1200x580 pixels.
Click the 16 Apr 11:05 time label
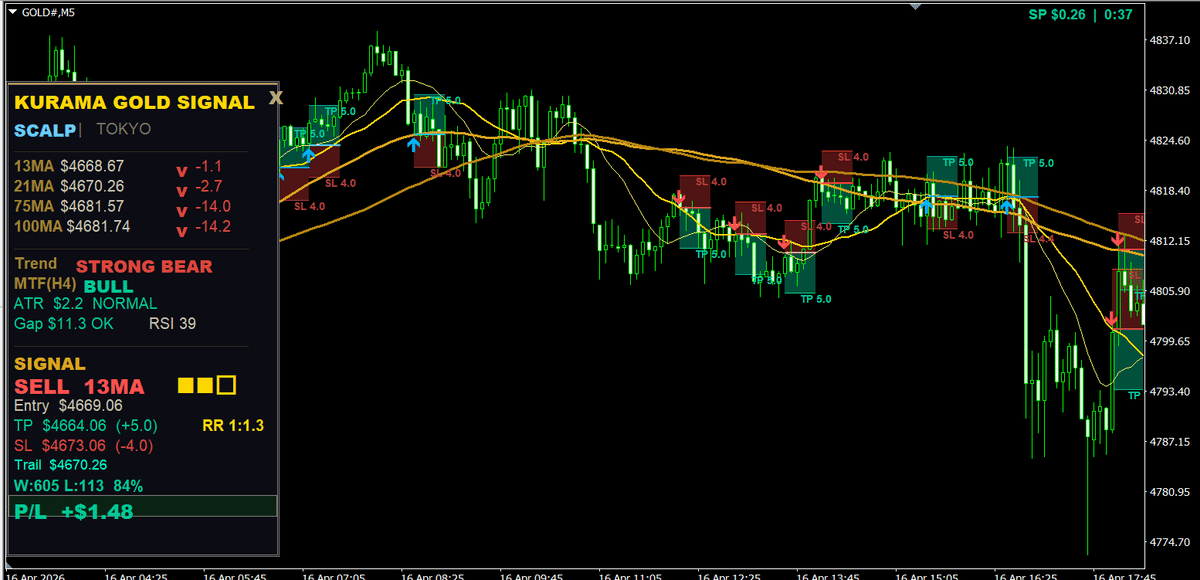pos(632,575)
